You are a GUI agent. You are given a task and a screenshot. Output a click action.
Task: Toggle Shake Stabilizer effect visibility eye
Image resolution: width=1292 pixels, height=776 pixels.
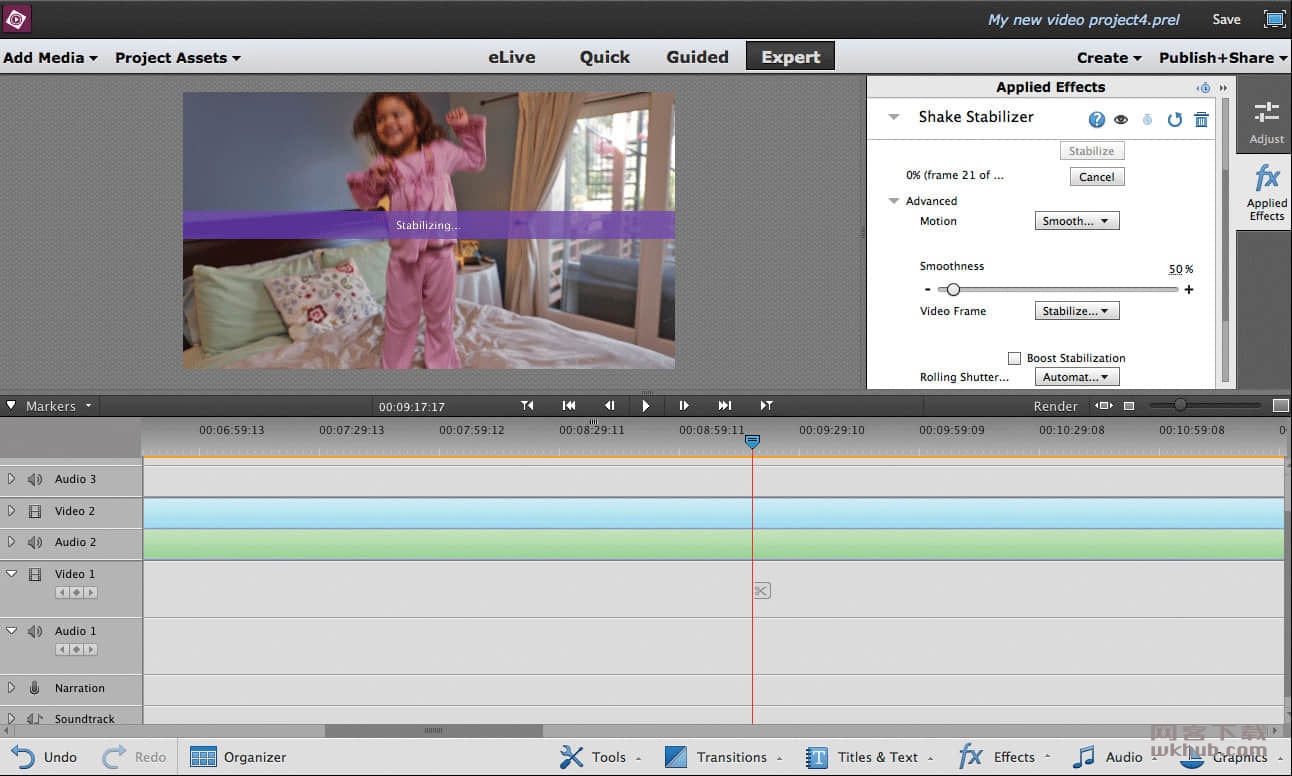(1121, 119)
